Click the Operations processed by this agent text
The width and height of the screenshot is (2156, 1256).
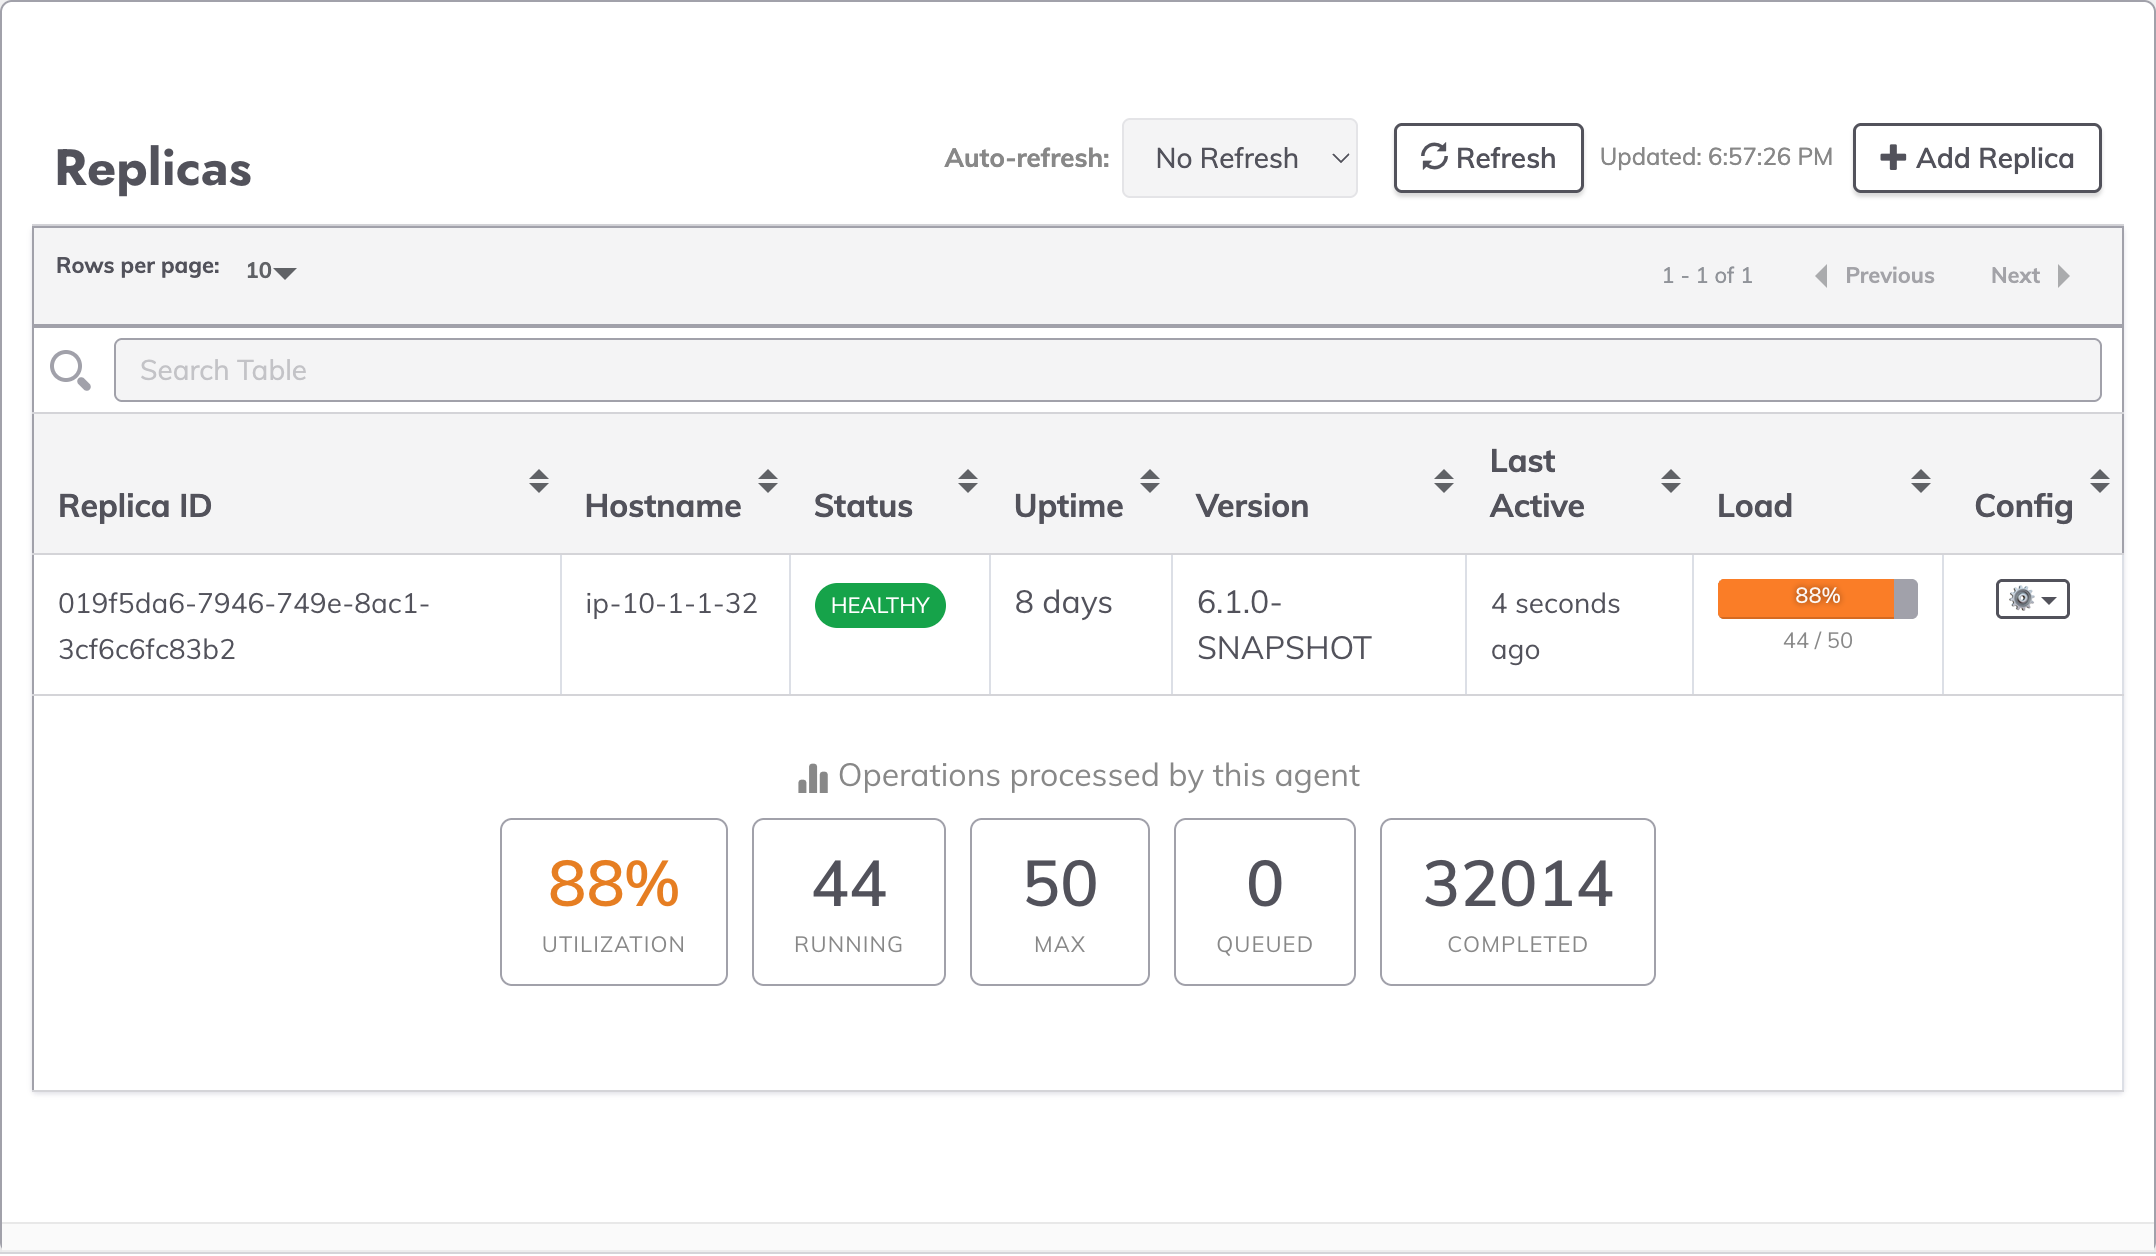coord(1099,776)
